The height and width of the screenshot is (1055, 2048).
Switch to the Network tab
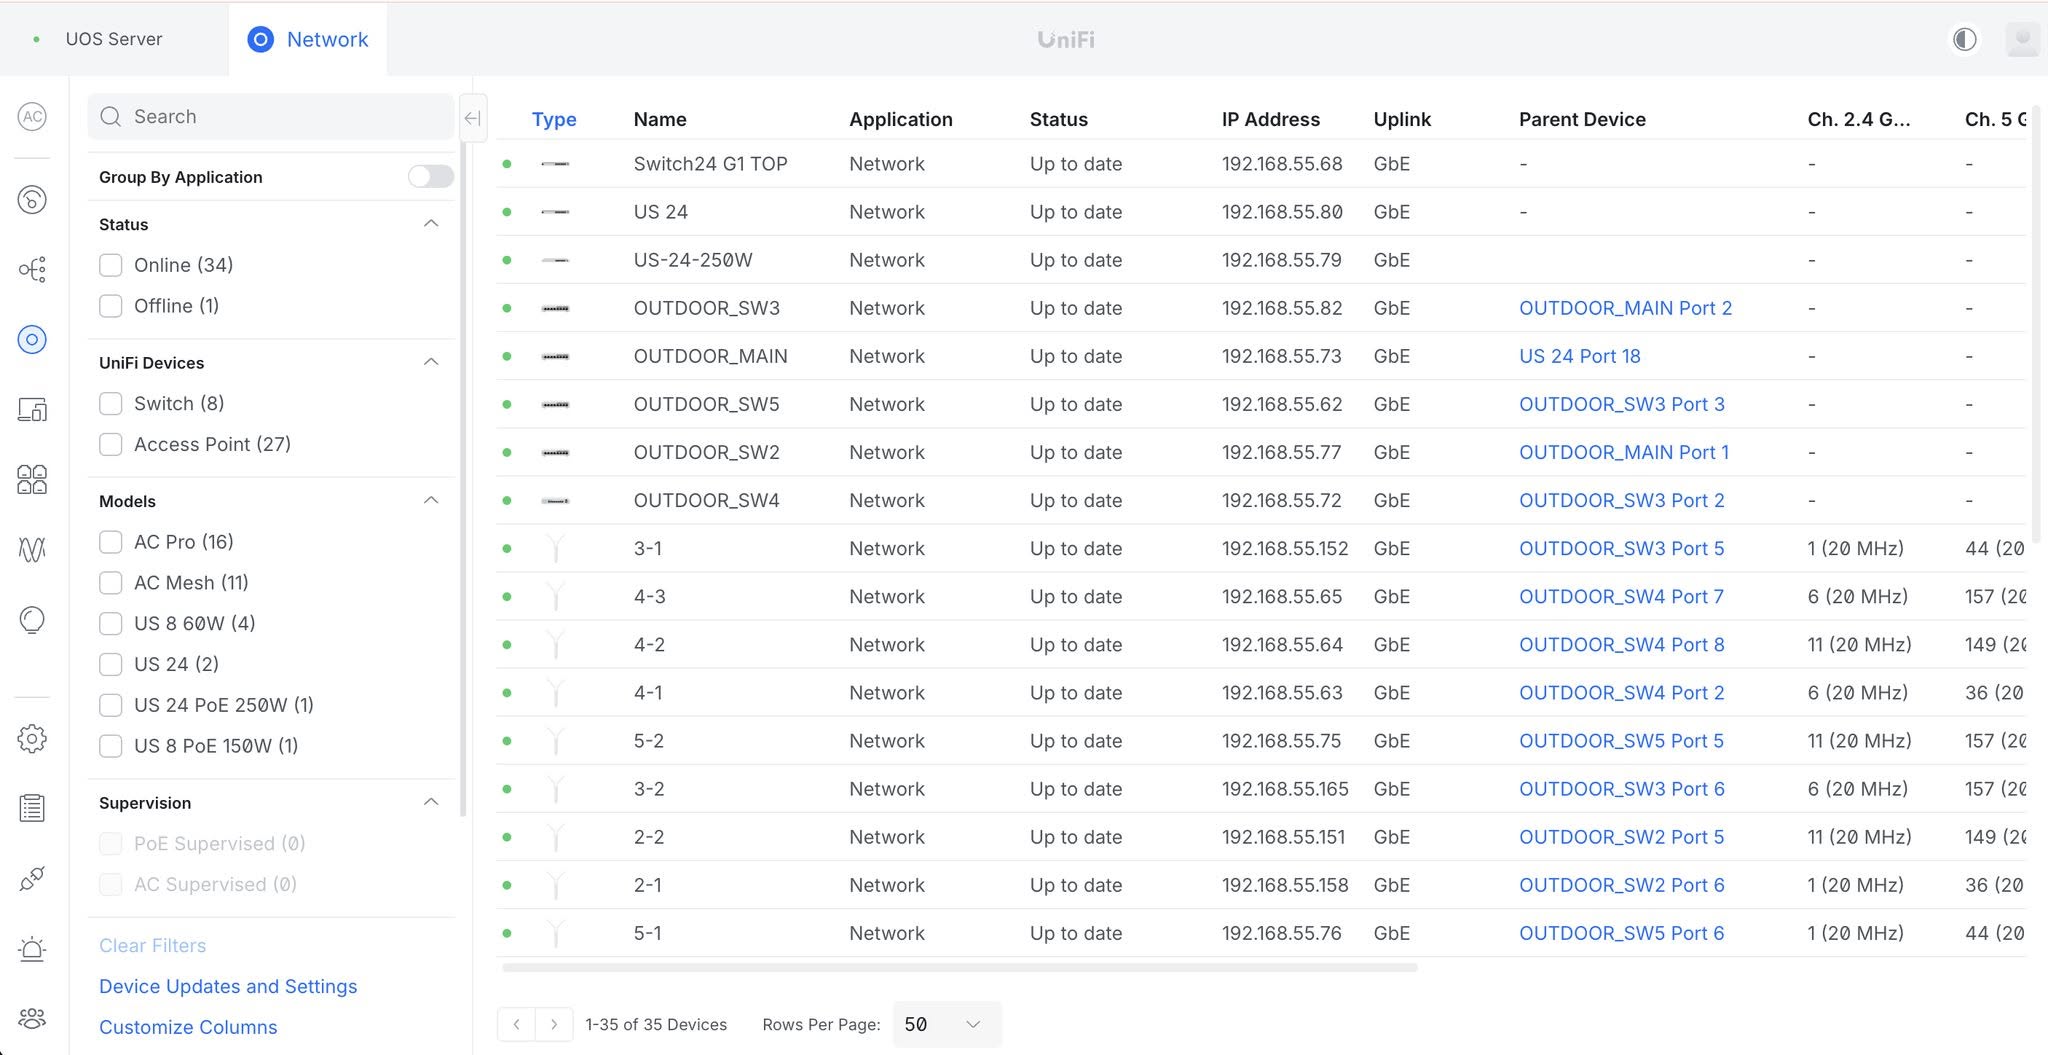click(x=307, y=39)
